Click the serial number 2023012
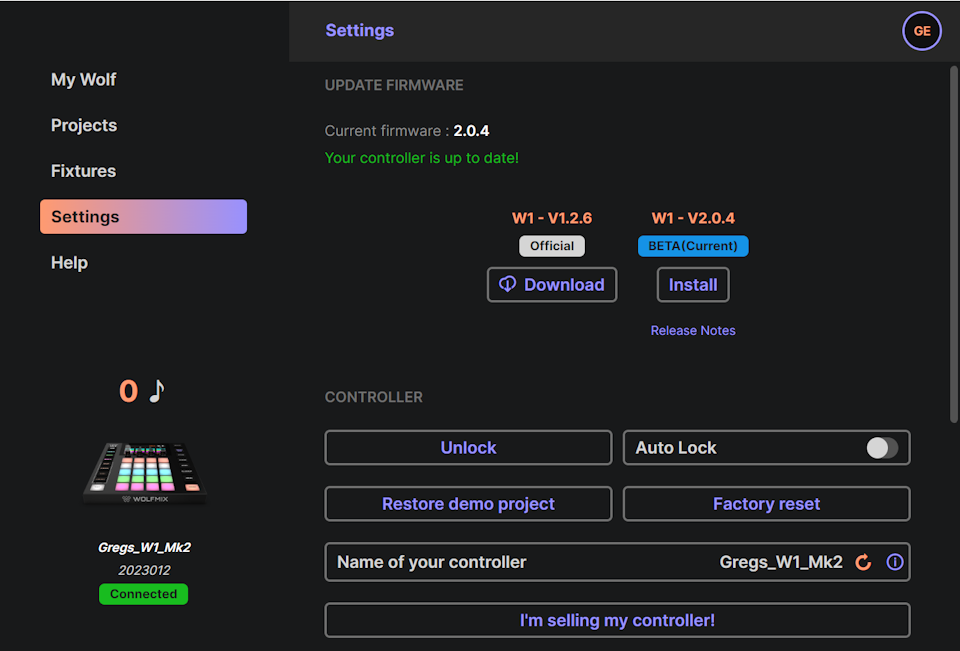This screenshot has width=960, height=651. 144,571
